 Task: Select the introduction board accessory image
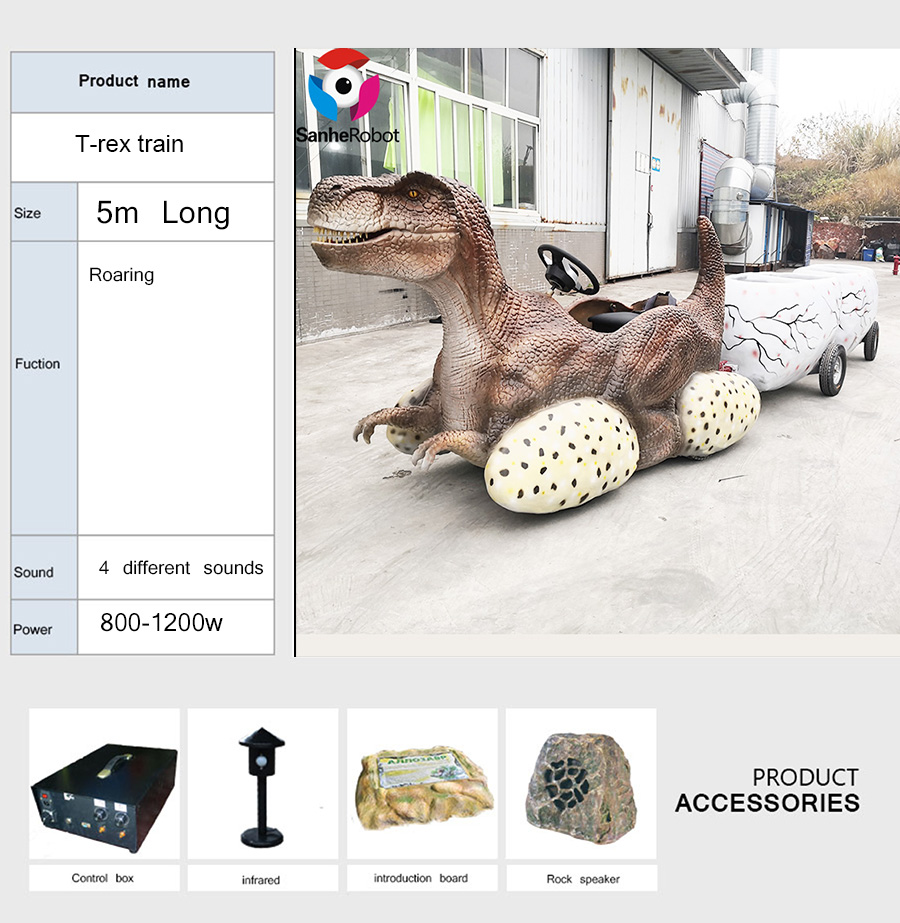422,783
